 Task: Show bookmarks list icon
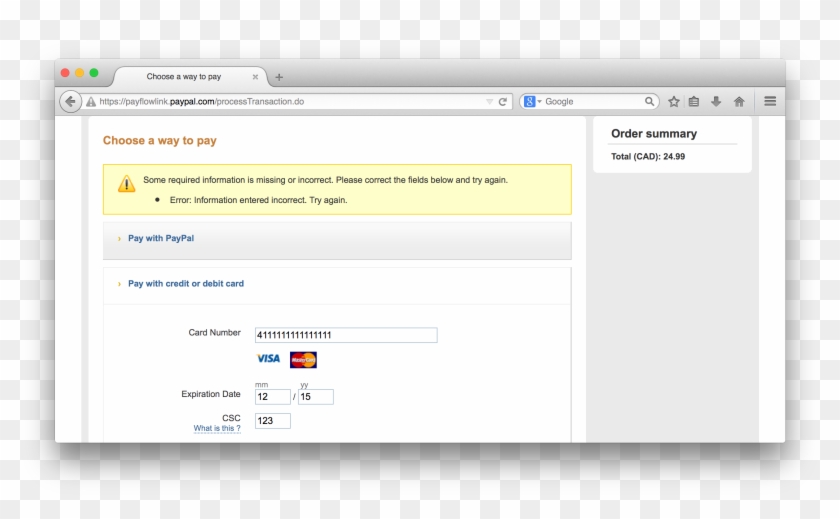694,101
